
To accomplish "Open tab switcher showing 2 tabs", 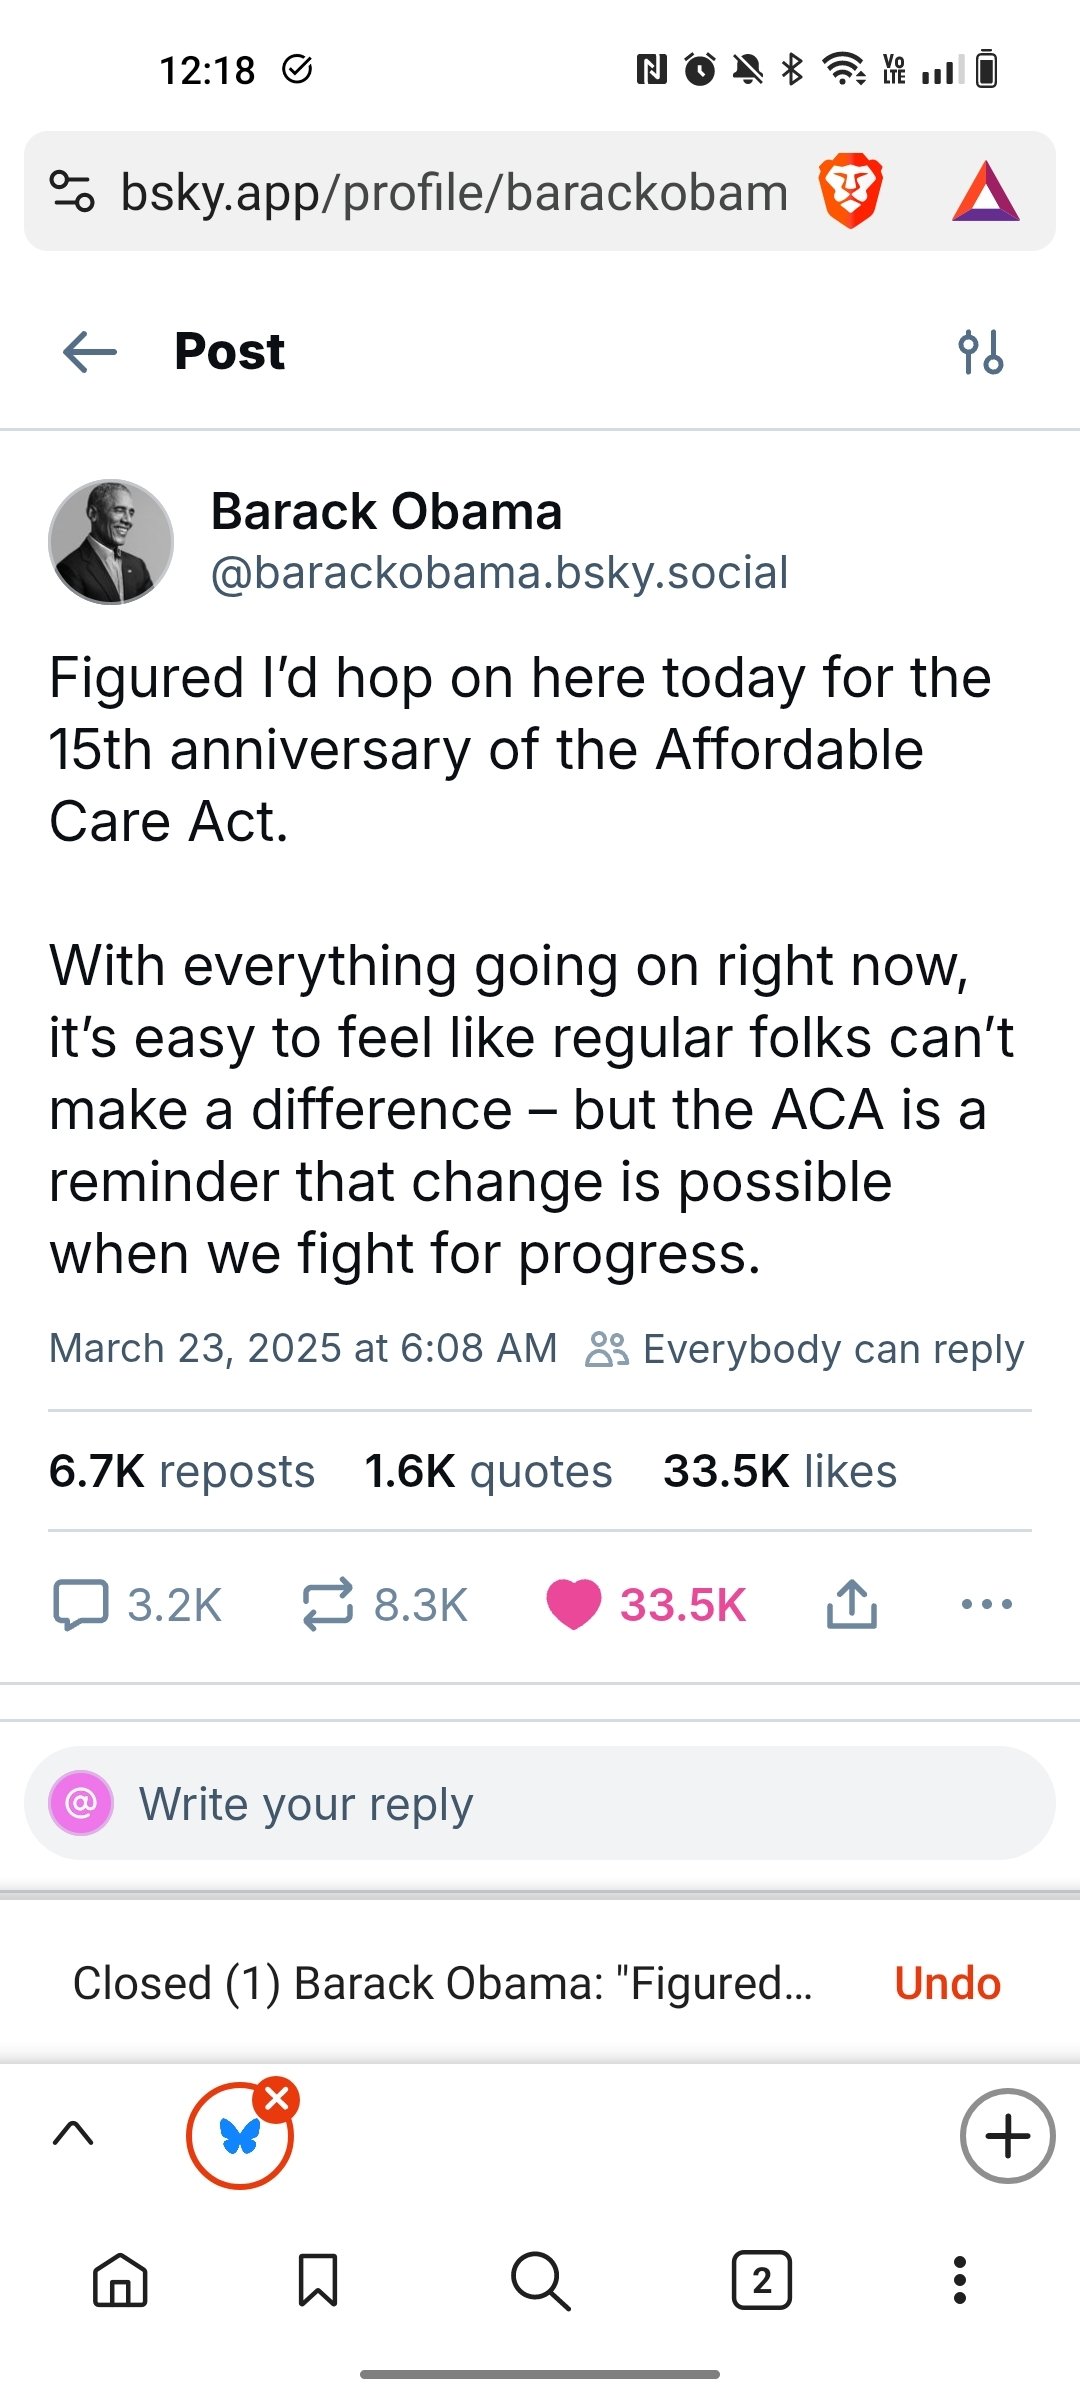I will point(762,2281).
